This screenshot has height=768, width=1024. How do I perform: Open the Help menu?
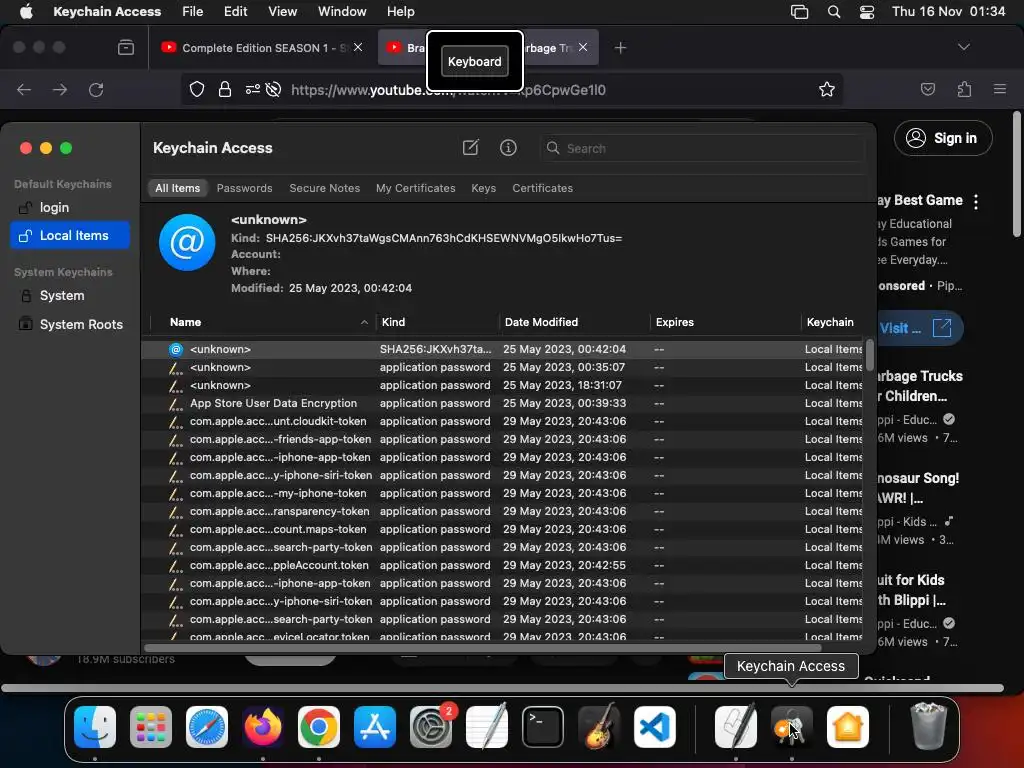[x=400, y=12]
